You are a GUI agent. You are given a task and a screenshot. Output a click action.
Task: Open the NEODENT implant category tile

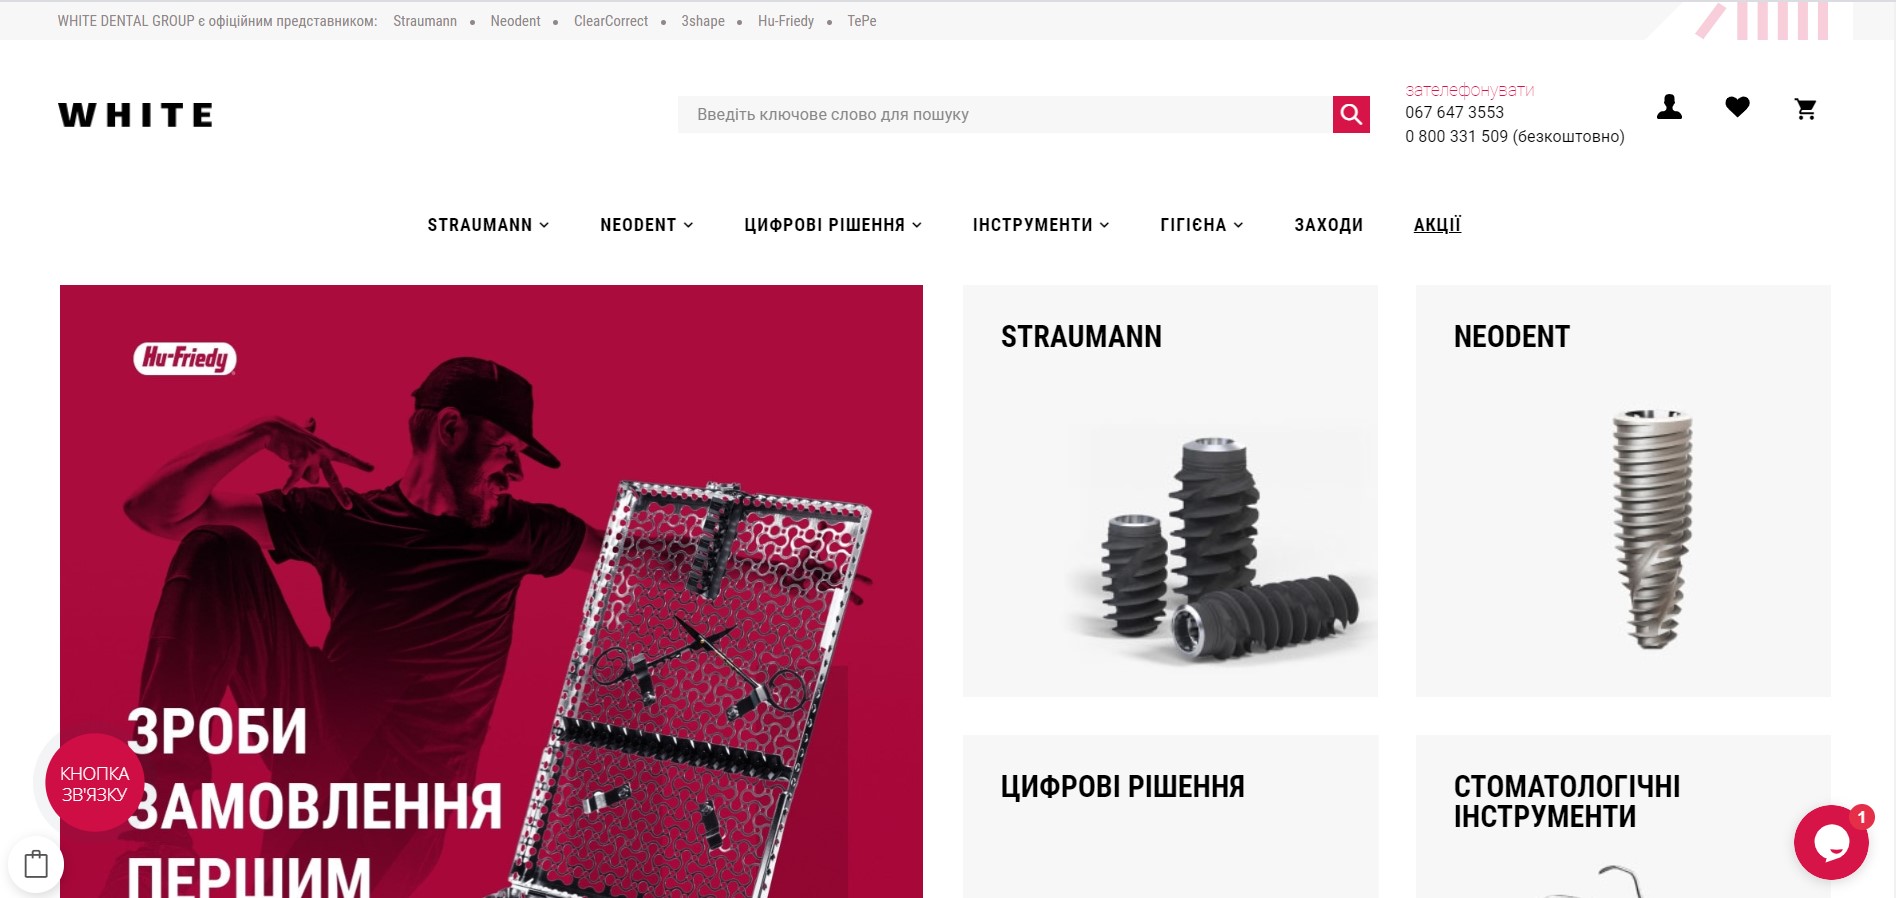[x=1623, y=491]
